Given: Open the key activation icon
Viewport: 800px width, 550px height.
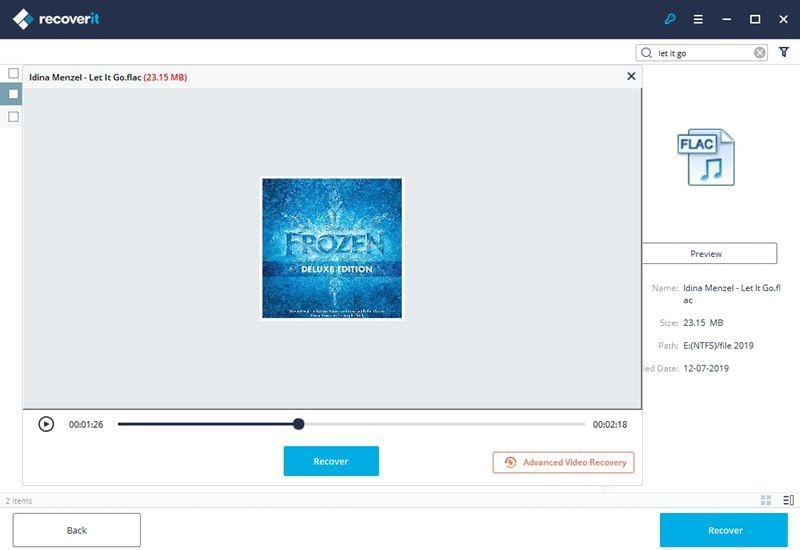Looking at the screenshot, I should click(x=670, y=19).
